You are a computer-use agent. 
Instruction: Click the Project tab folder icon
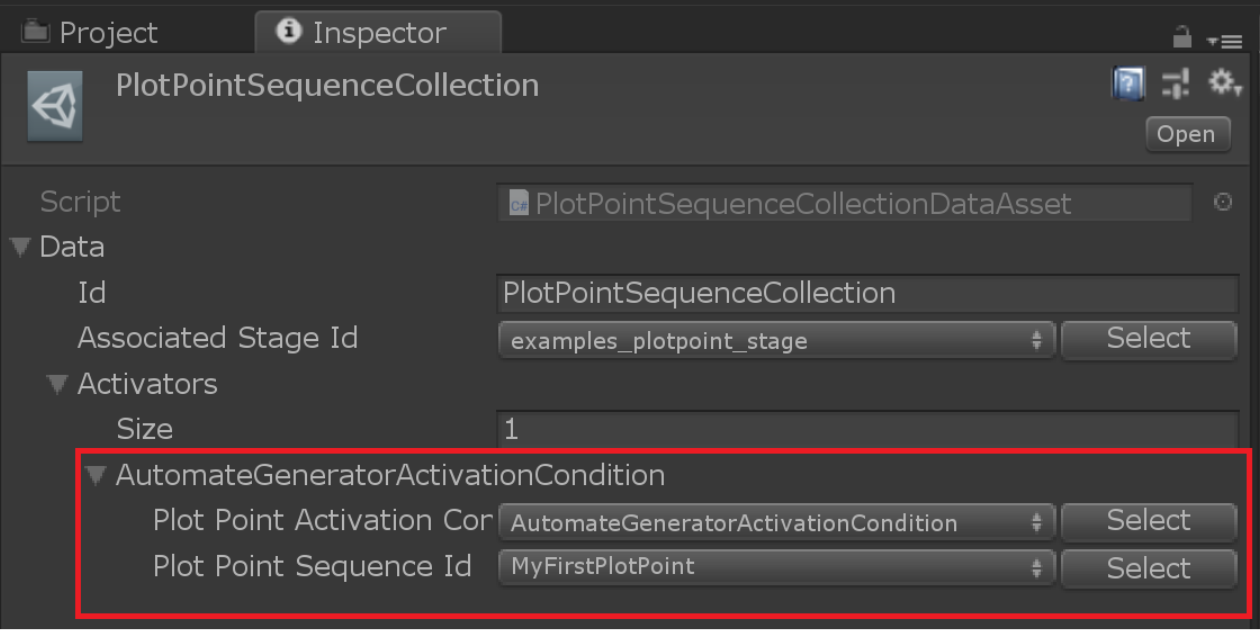[x=35, y=32]
